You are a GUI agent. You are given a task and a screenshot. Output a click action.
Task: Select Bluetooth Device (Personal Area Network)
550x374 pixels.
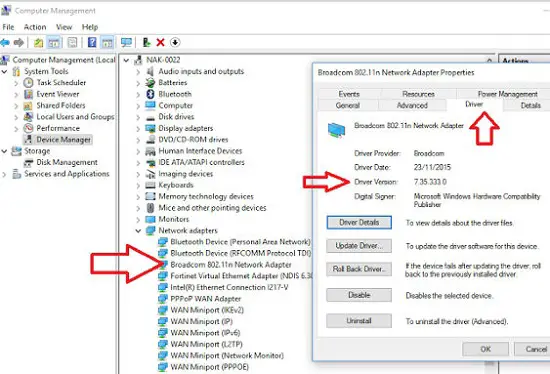tap(240, 242)
